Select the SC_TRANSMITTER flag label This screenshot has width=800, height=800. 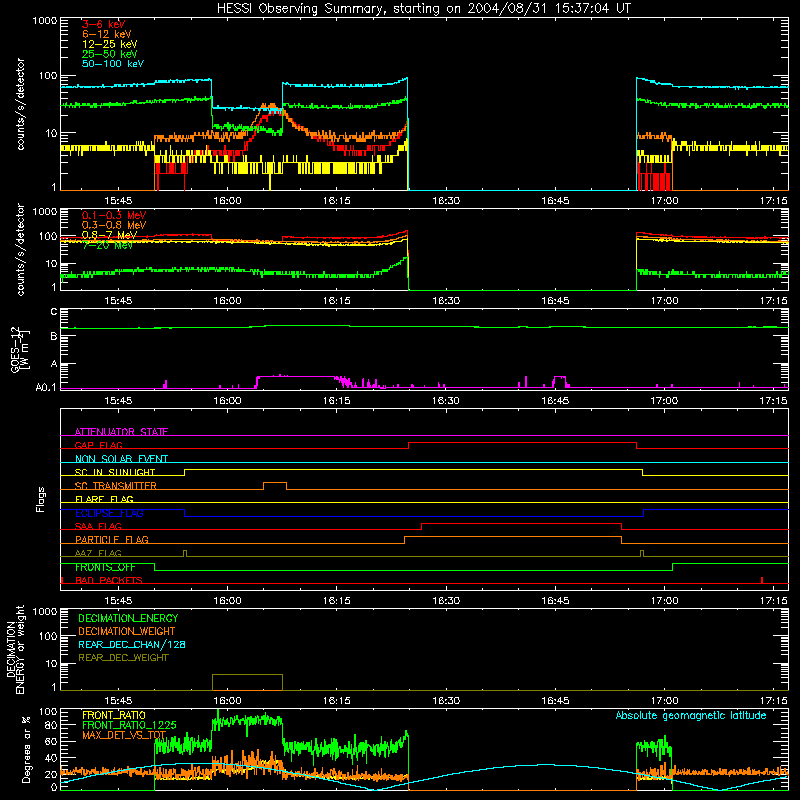click(116, 486)
